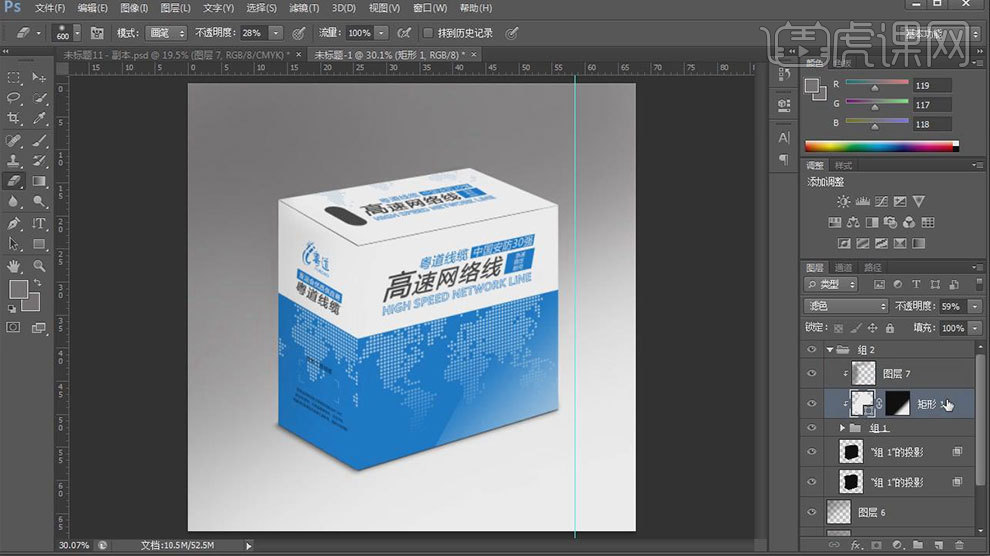Add a Levels adjustment

click(x=862, y=202)
